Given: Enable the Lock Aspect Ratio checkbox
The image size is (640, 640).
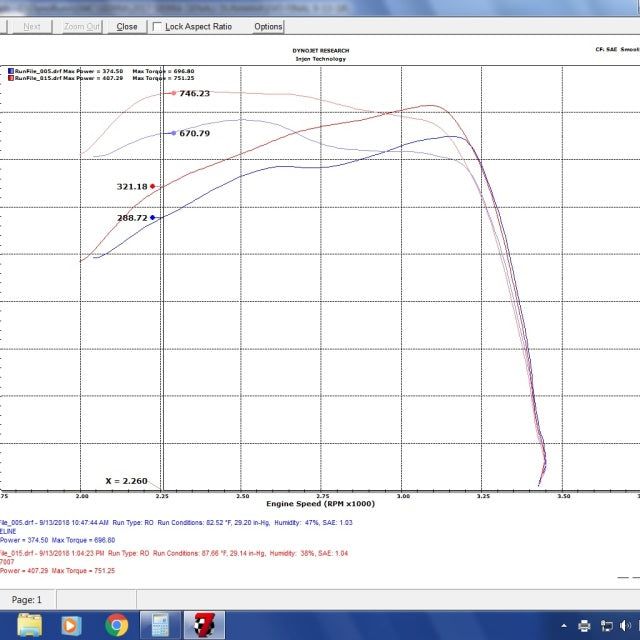Looking at the screenshot, I should 158,27.
